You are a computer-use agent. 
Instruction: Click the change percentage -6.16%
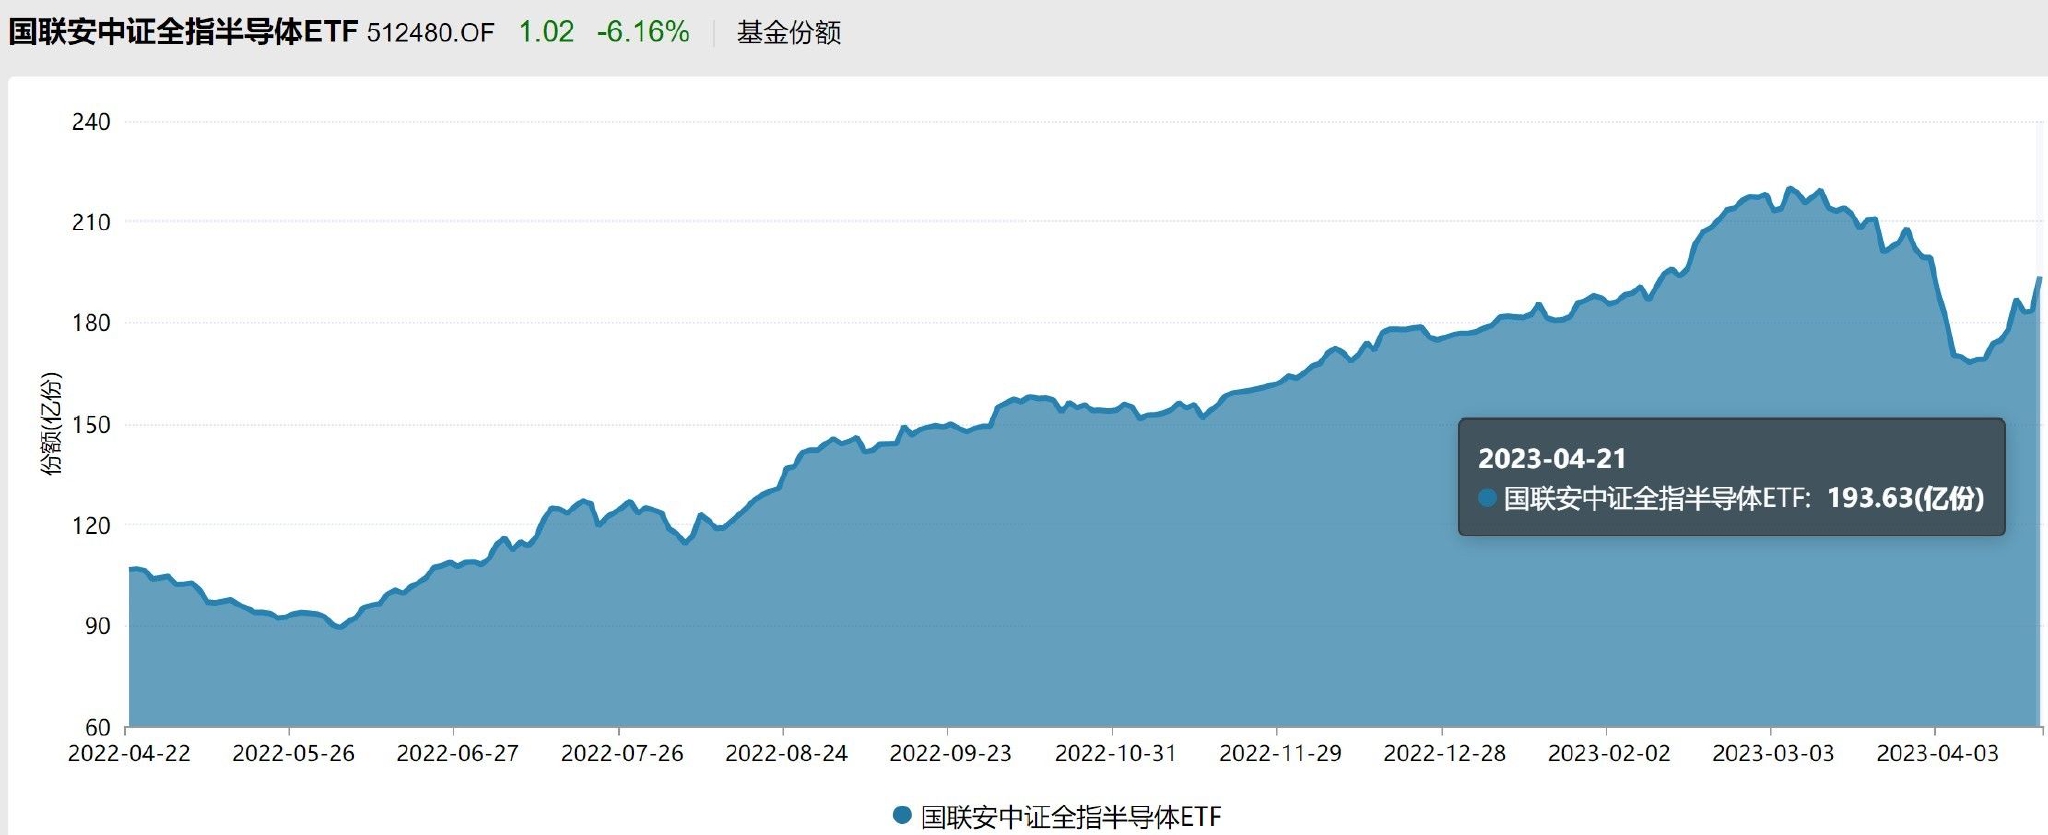[x=643, y=32]
